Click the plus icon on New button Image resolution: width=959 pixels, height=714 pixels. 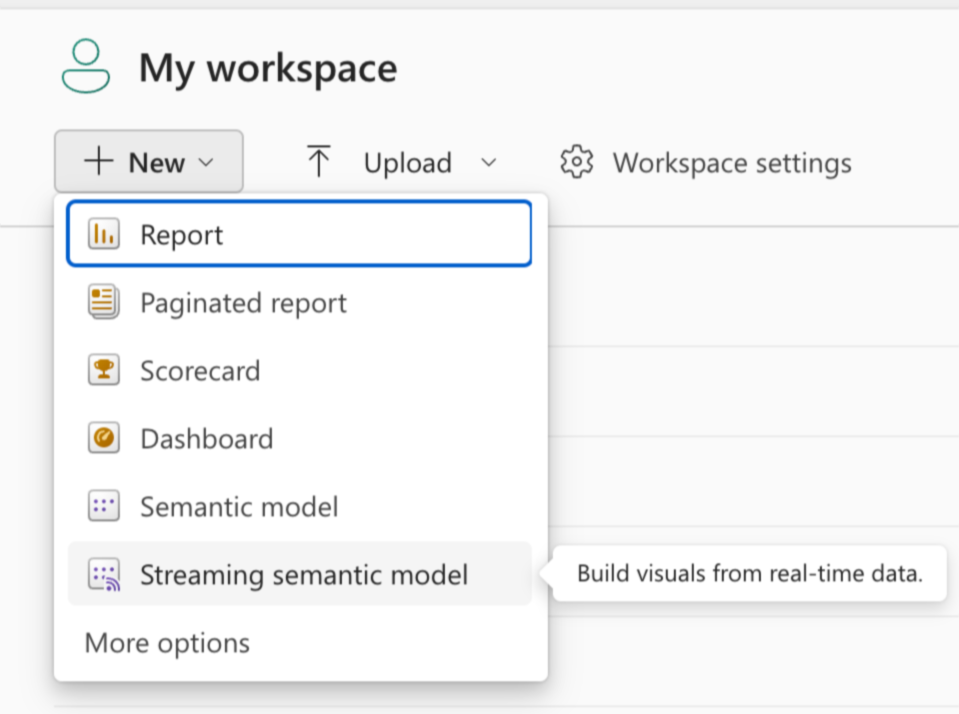pos(99,162)
